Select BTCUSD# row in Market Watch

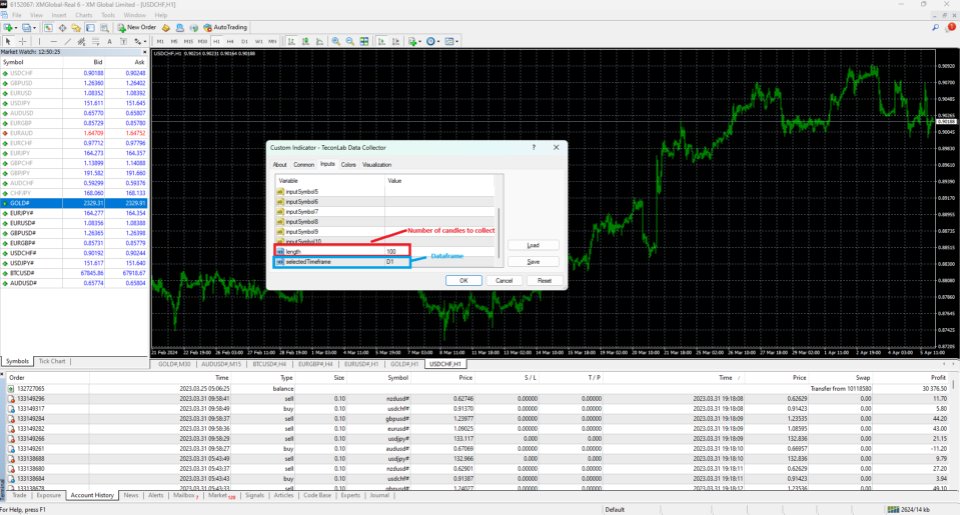coord(73,273)
